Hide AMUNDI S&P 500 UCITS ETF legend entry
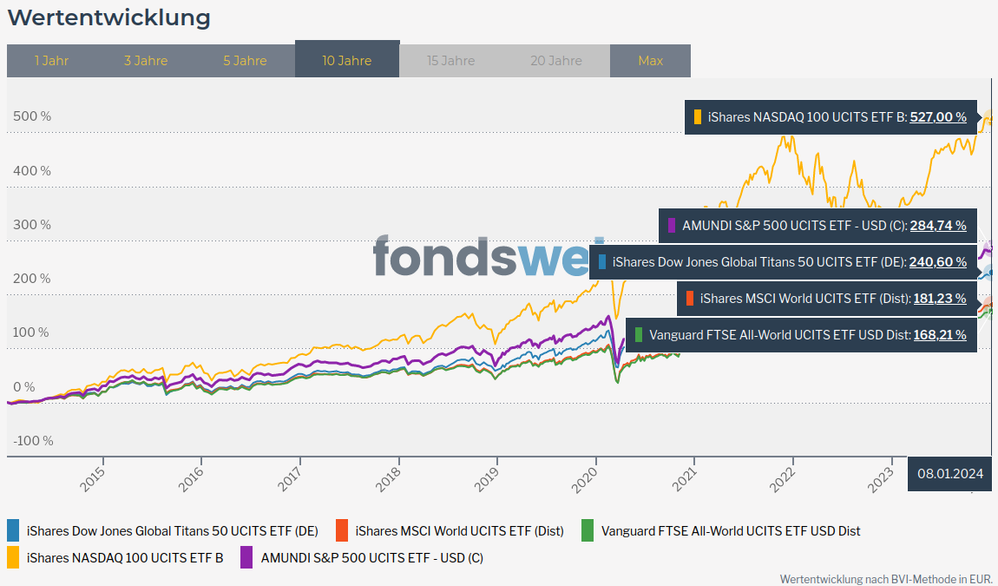Viewport: 998px width, 586px height. coord(371,557)
